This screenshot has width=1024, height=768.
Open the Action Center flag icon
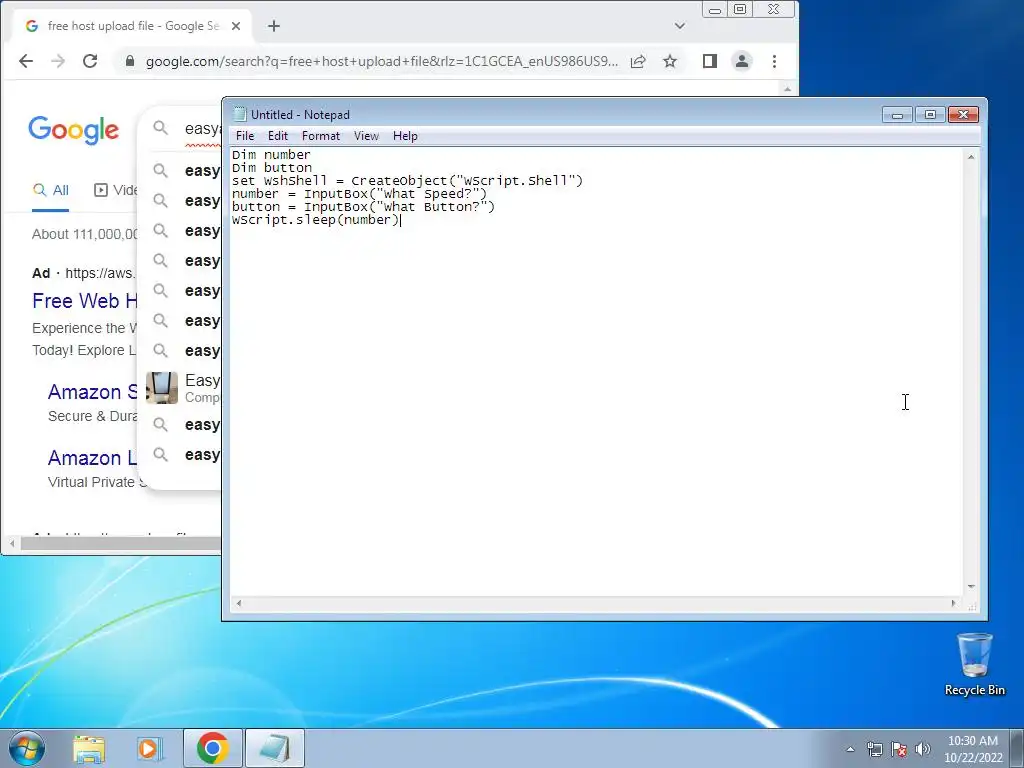[899, 749]
